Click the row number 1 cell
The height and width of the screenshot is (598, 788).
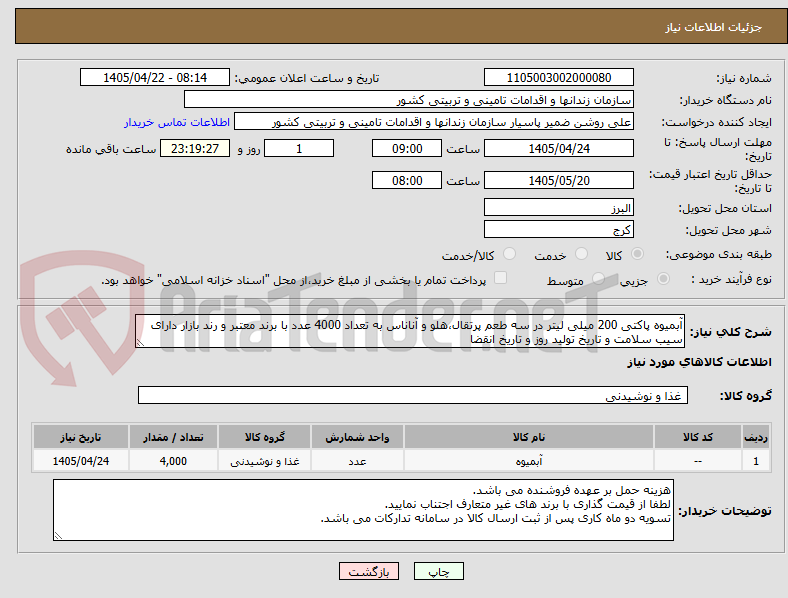756,460
